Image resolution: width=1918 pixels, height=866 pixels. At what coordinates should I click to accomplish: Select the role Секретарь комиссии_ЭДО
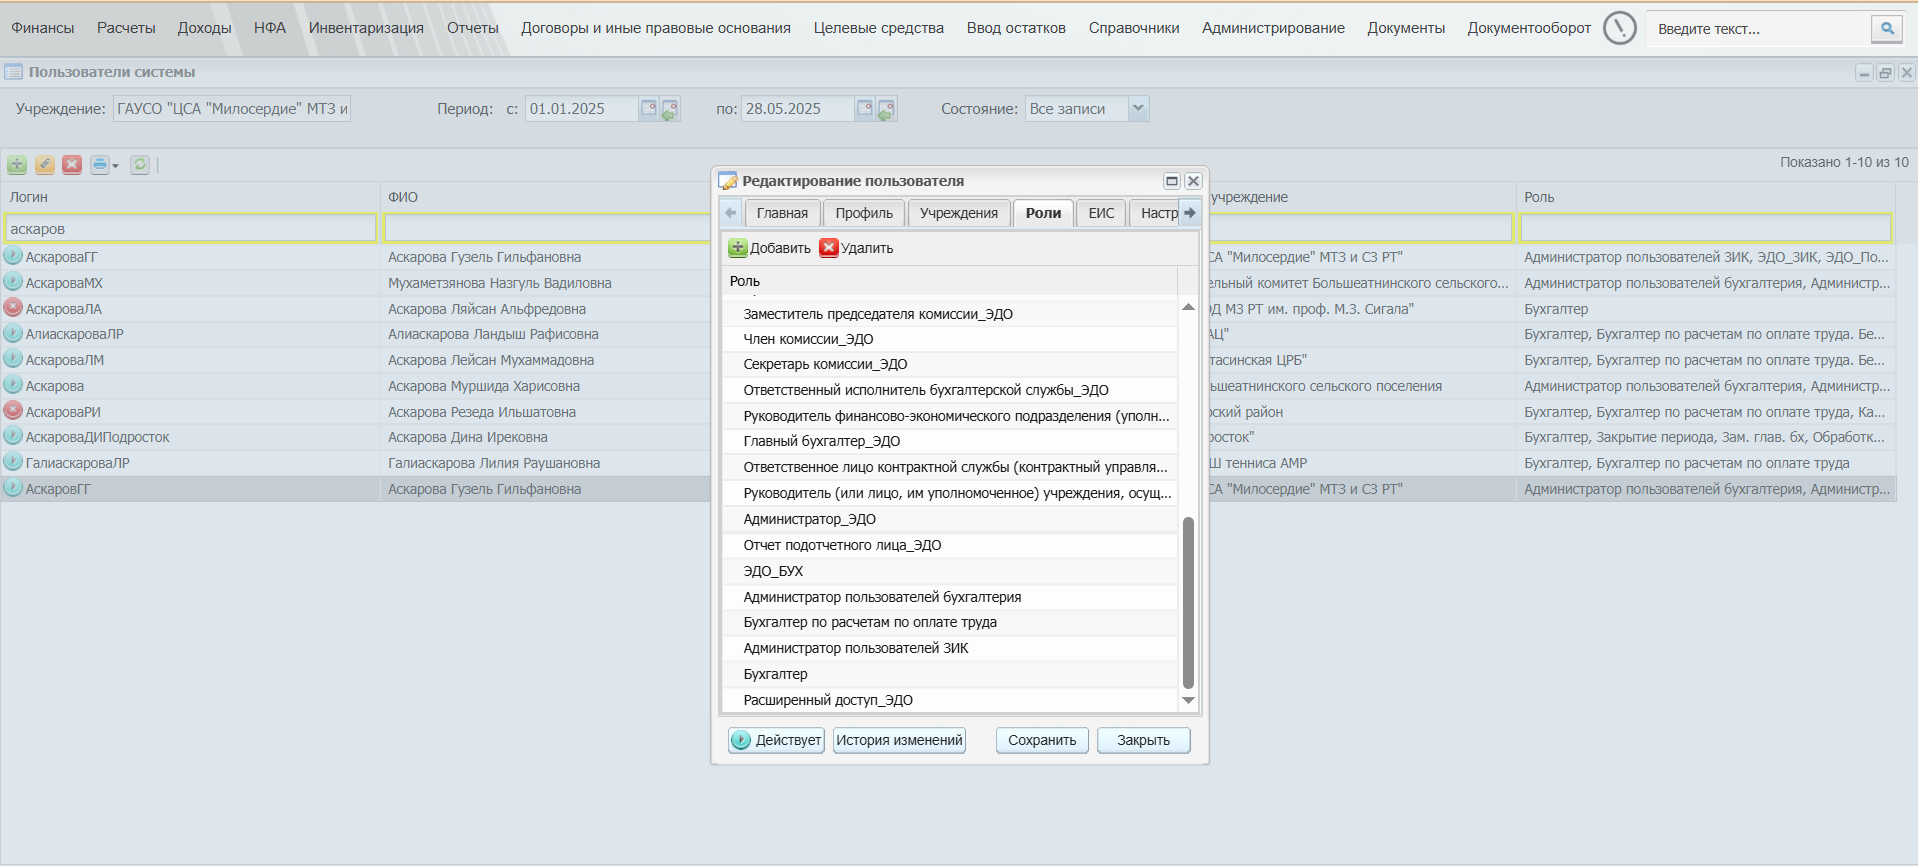(950, 364)
